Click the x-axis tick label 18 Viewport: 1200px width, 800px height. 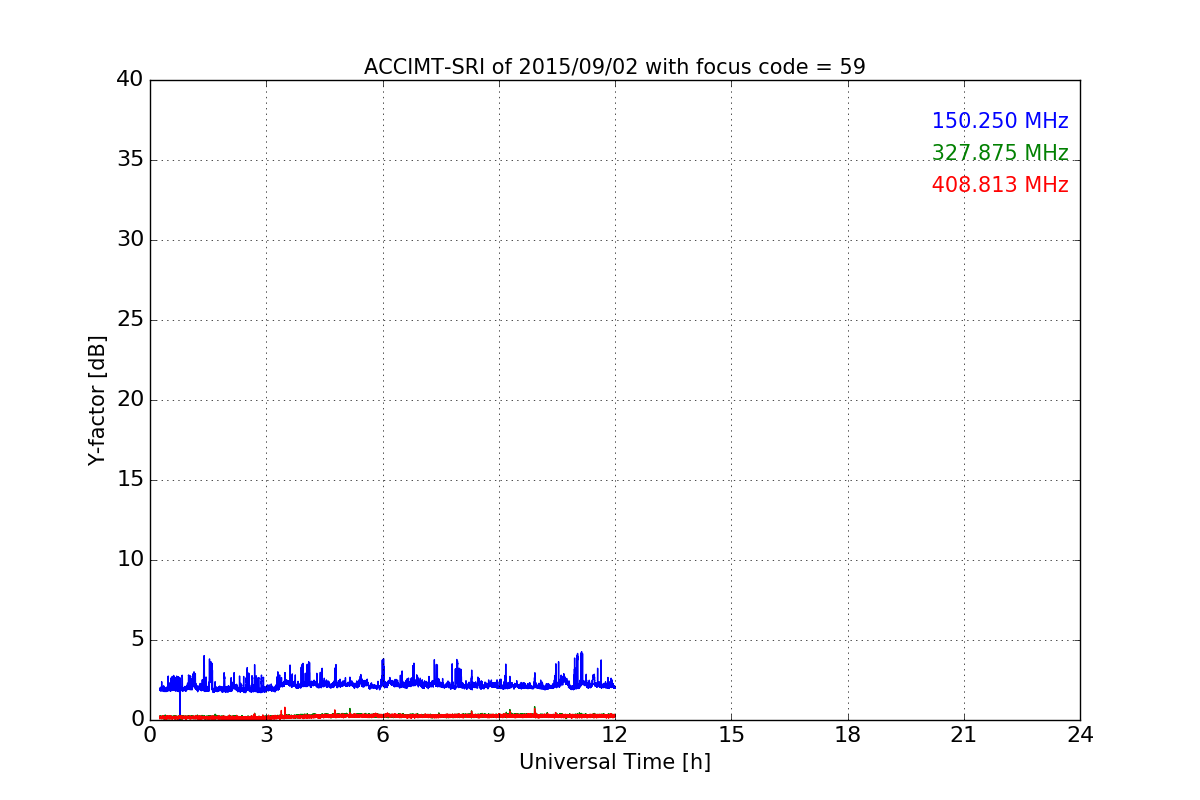848,735
